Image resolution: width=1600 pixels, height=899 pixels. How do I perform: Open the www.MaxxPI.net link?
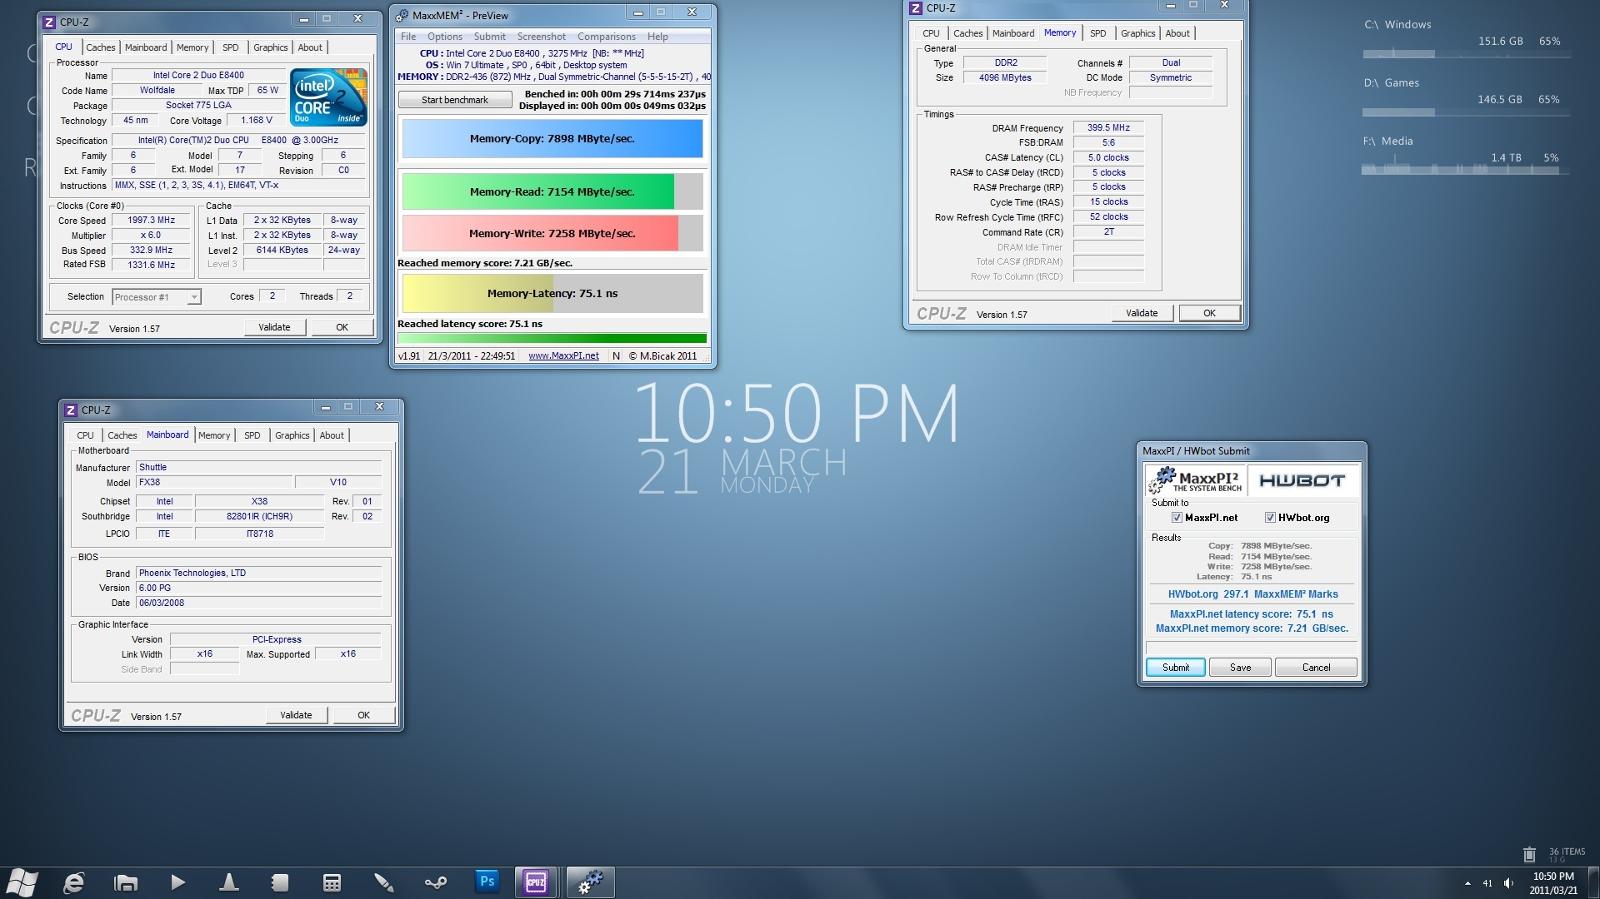(x=563, y=356)
